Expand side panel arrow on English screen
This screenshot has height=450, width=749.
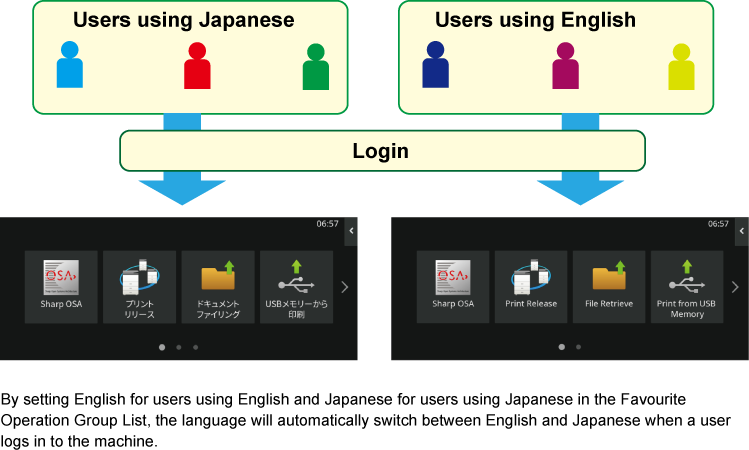(x=742, y=231)
